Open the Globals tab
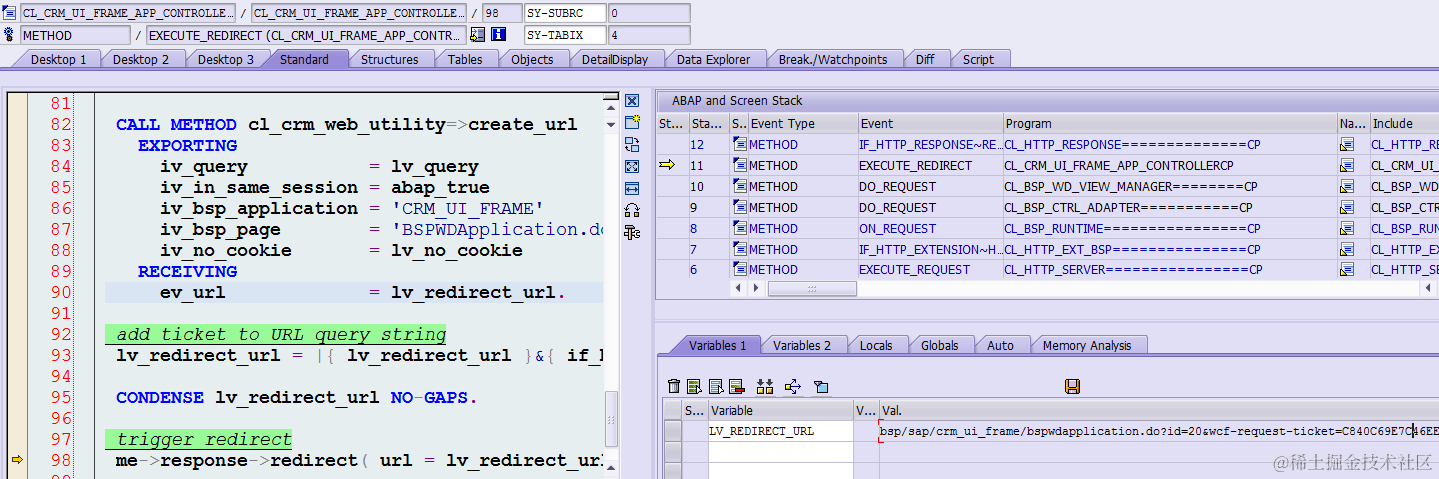 click(x=940, y=345)
